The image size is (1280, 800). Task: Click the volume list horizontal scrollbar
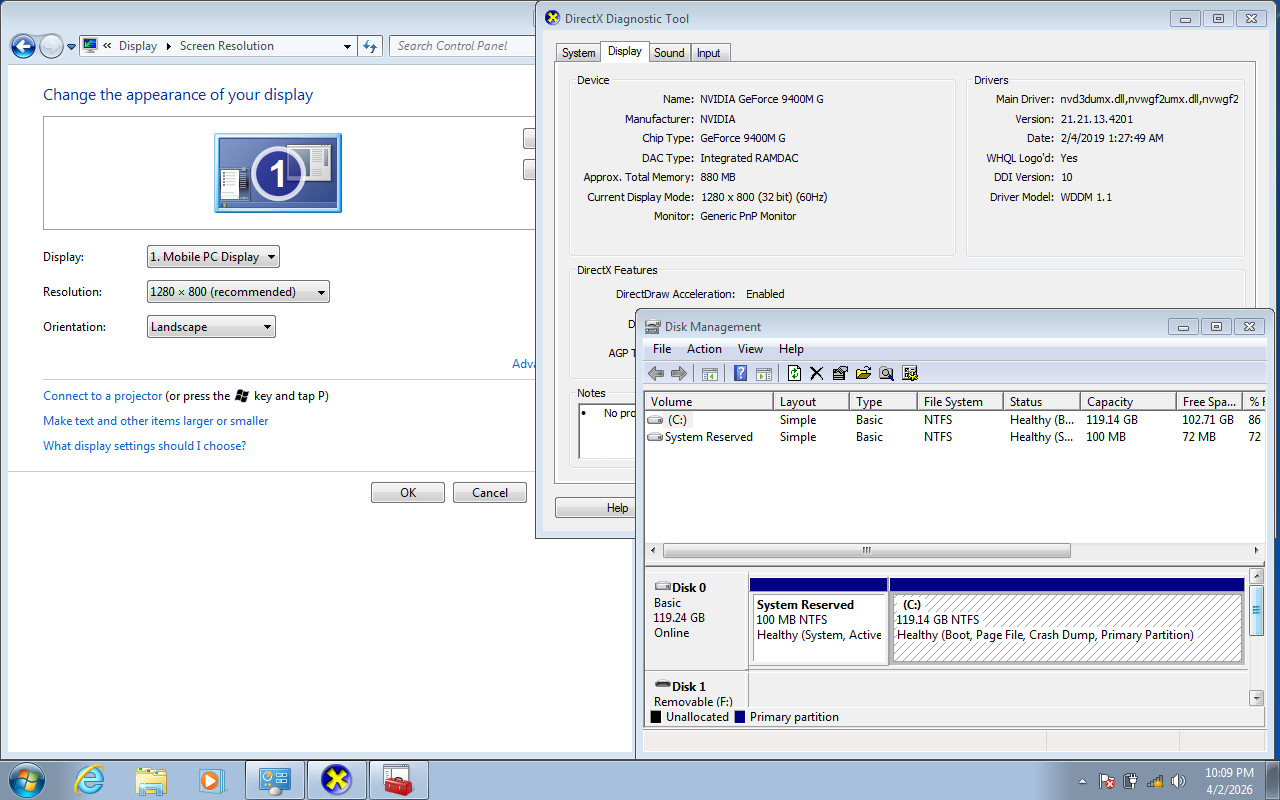tap(866, 551)
